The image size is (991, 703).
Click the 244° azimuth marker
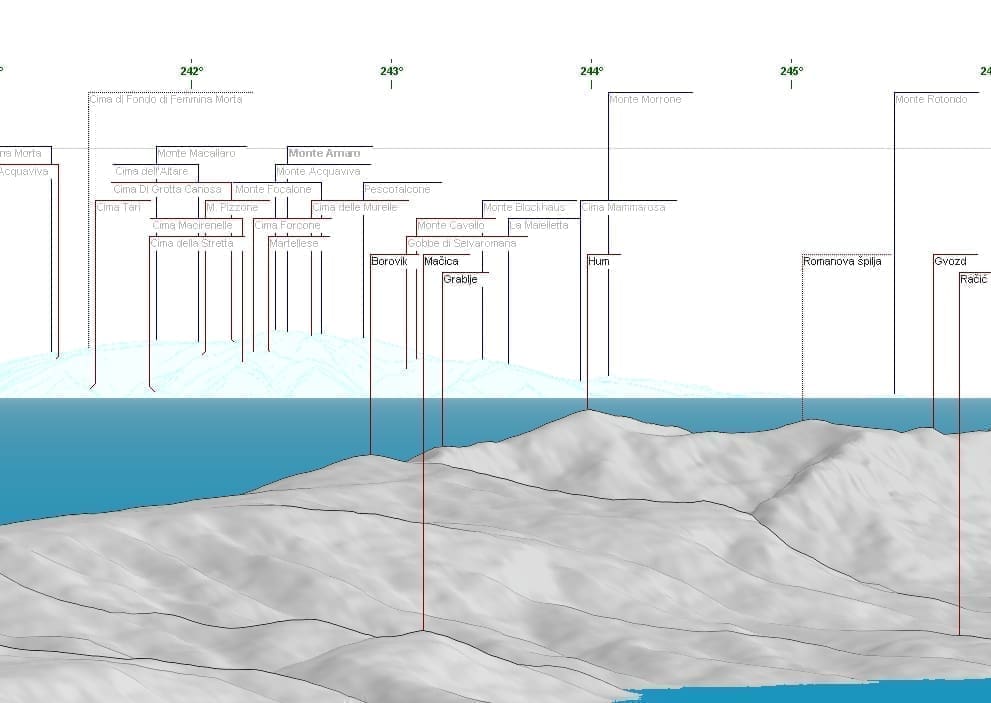(591, 71)
